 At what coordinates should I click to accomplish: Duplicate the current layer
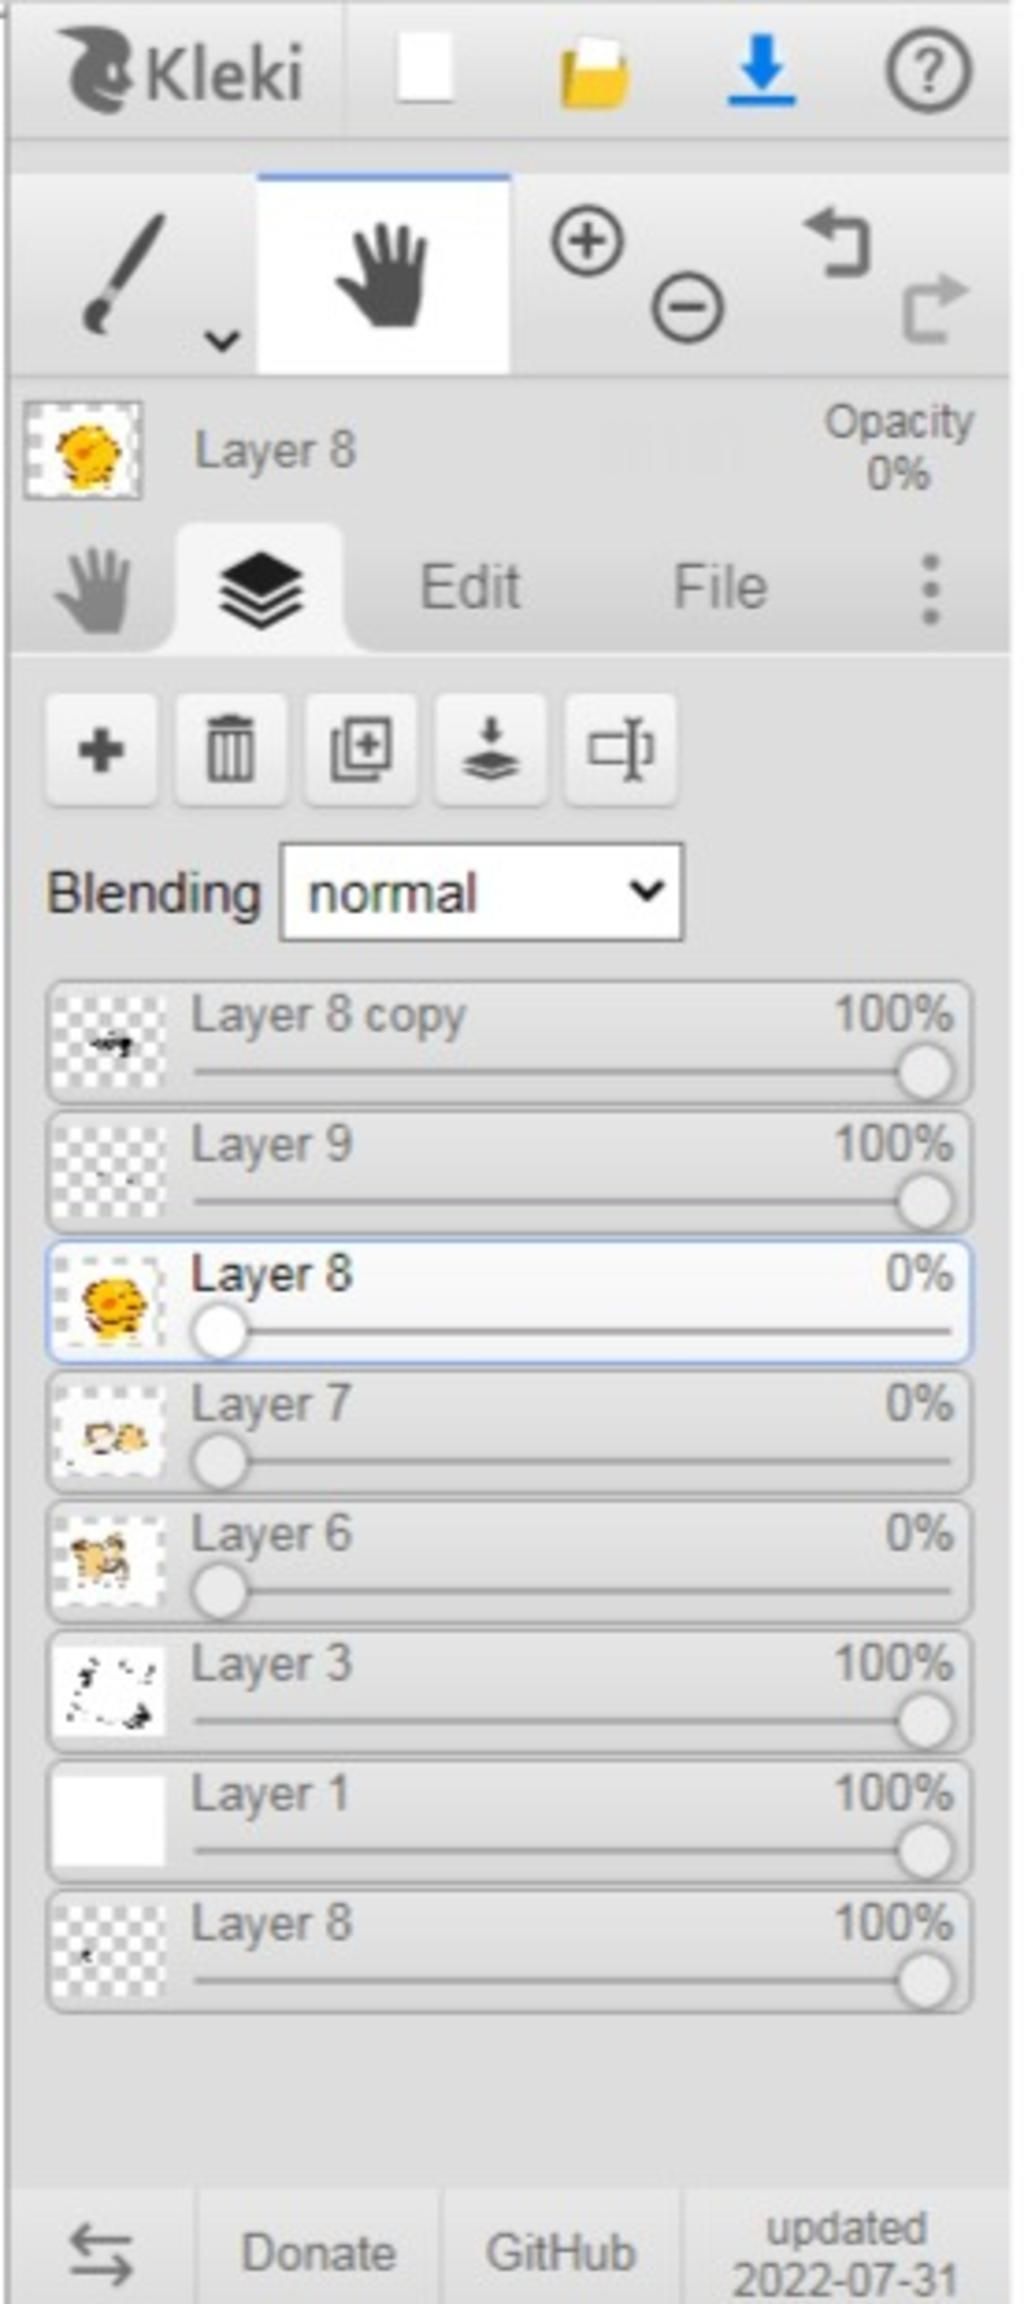click(x=361, y=749)
